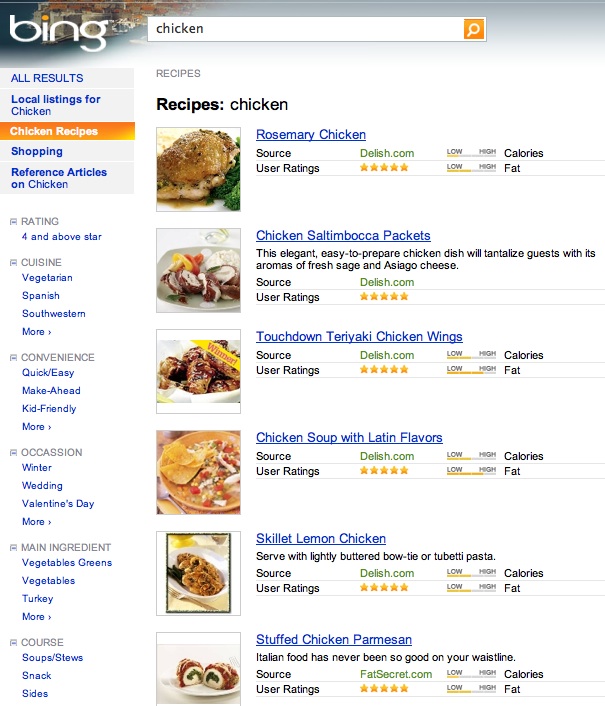The width and height of the screenshot is (605, 706).
Task: Click the Calories low-high meter for Rosemary Chicken
Action: 471,153
